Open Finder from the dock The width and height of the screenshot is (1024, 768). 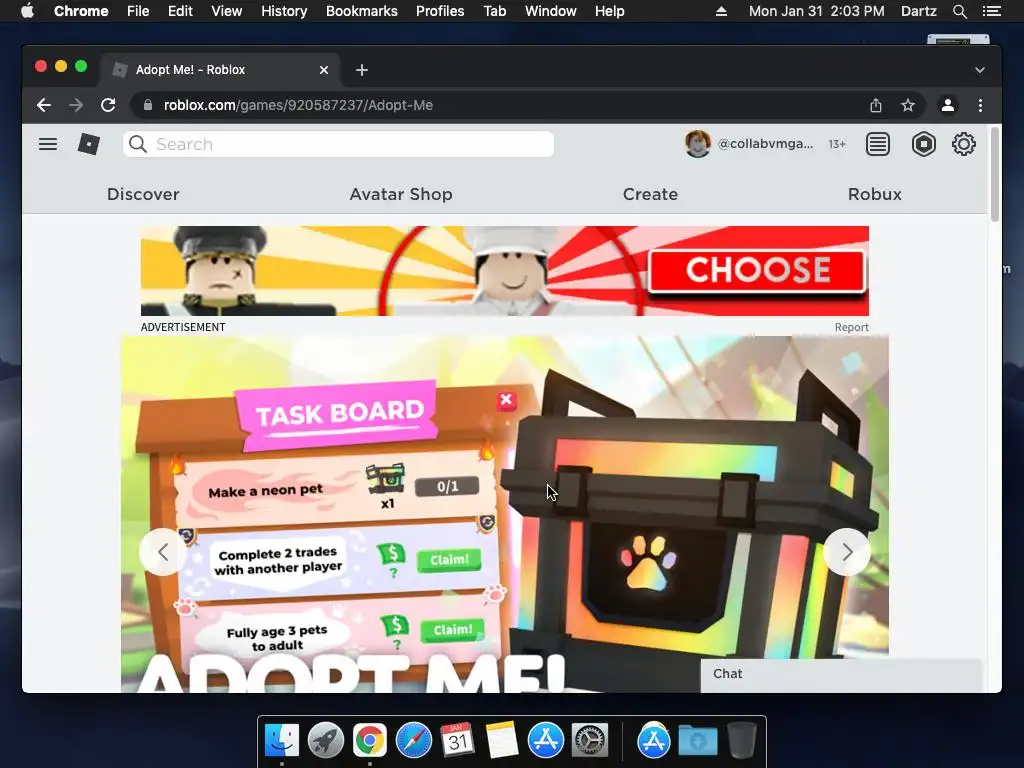point(282,741)
